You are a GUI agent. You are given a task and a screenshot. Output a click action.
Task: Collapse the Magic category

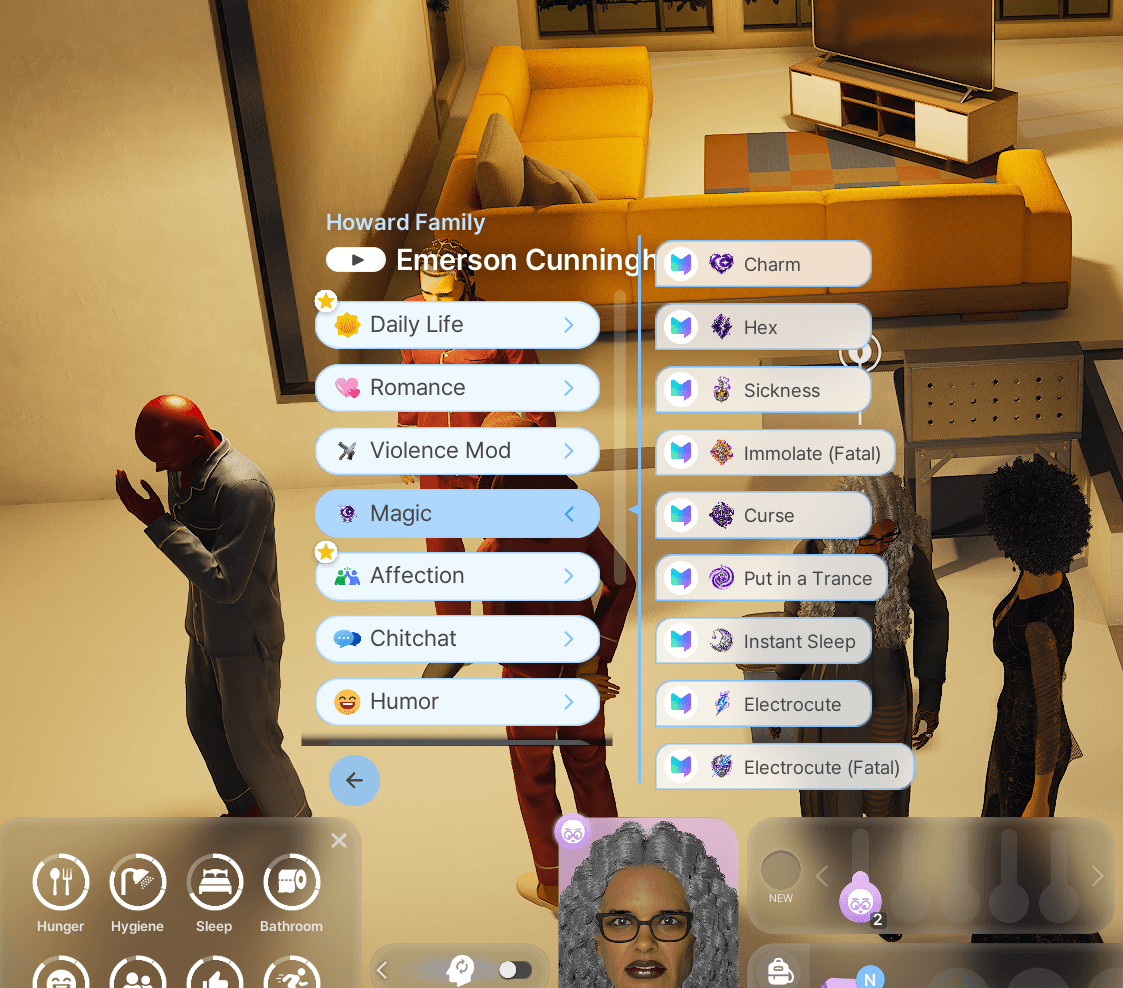pos(457,514)
